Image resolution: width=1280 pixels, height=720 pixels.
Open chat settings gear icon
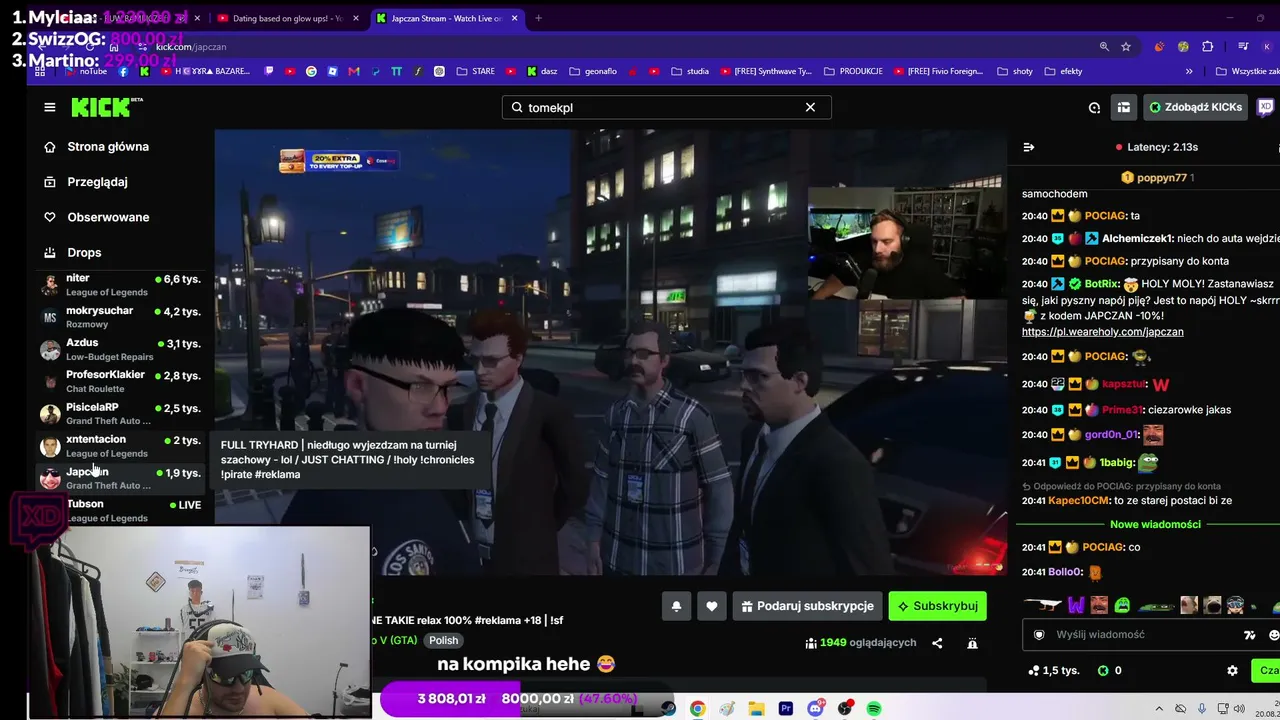[1232, 671]
